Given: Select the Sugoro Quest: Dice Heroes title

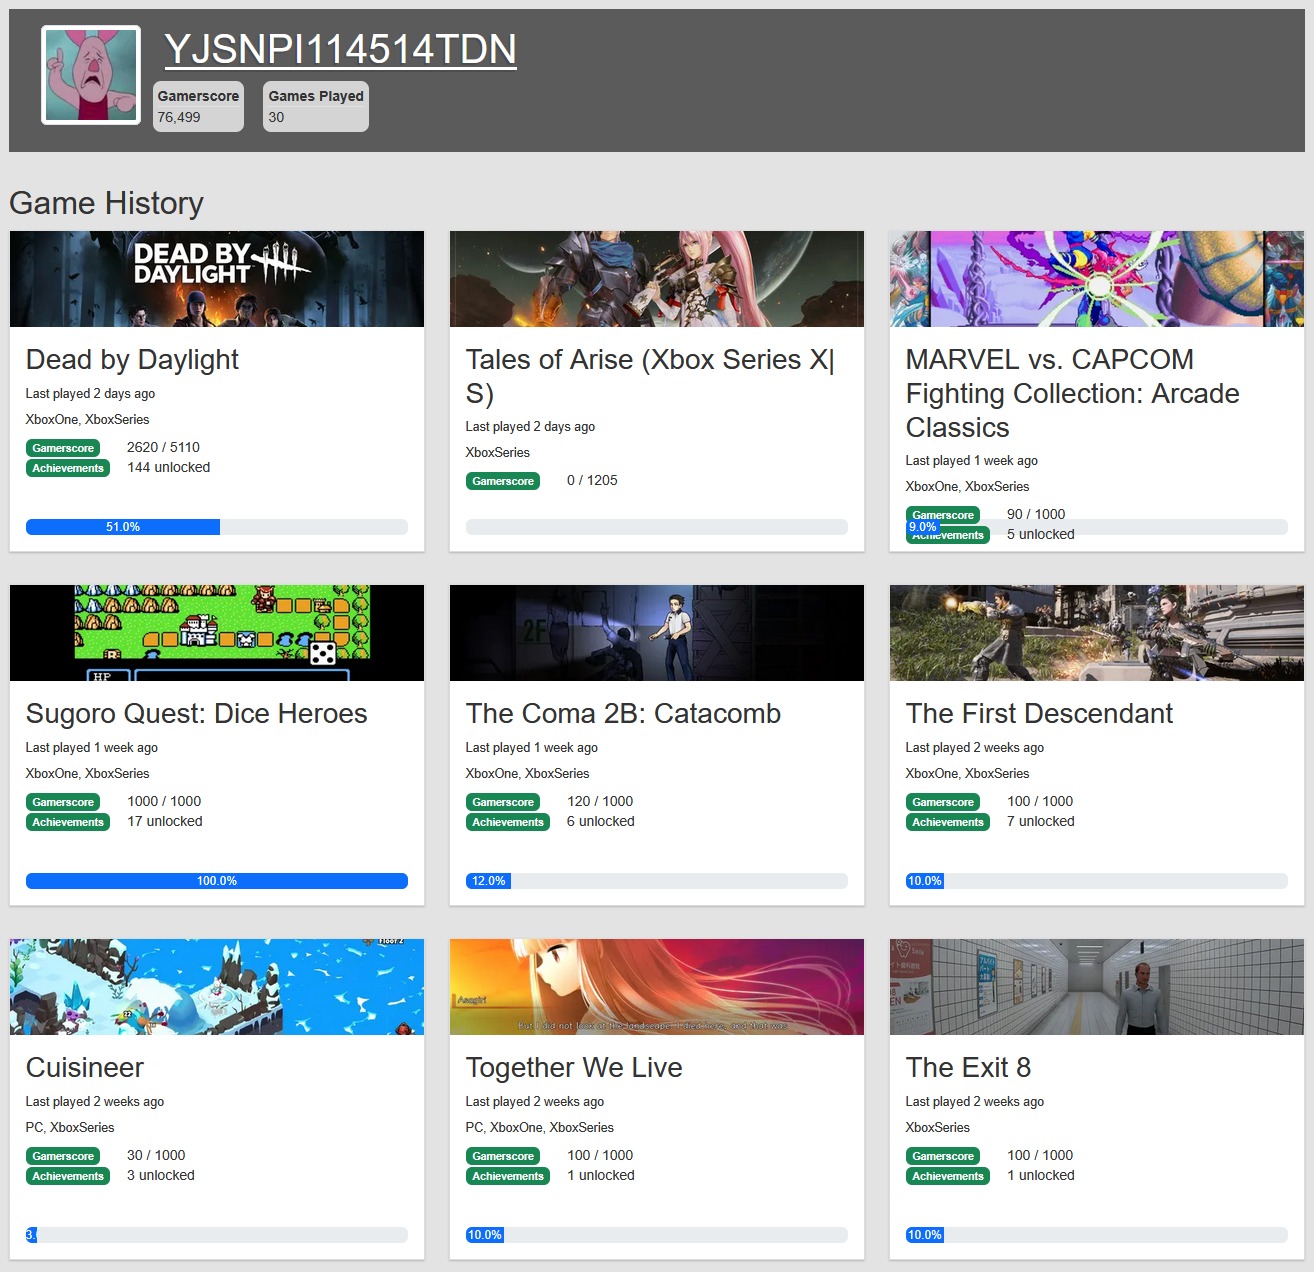Looking at the screenshot, I should point(197,714).
